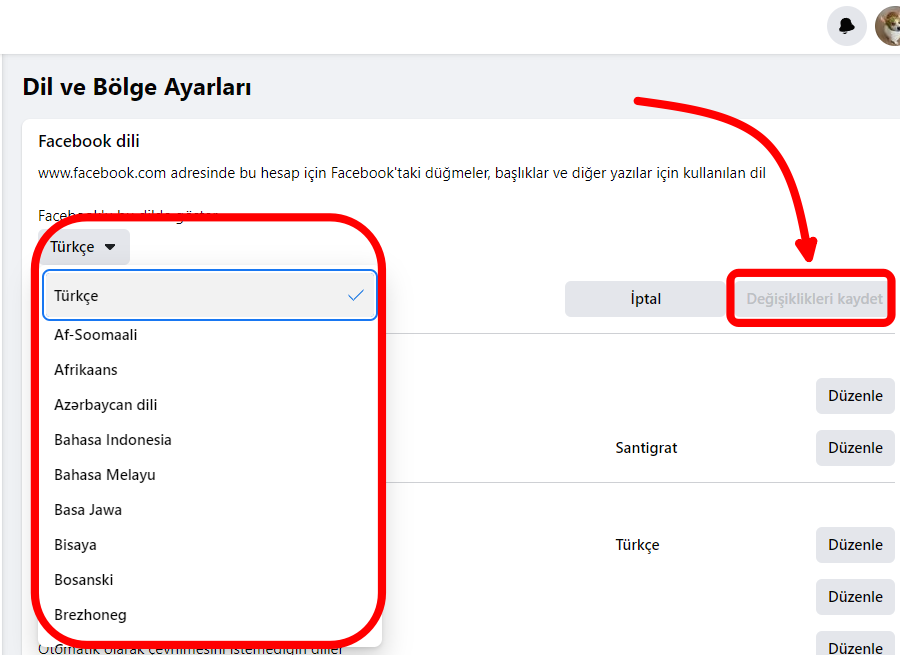
Task: Click the partially visible bottom Düzenle button
Action: (855, 645)
